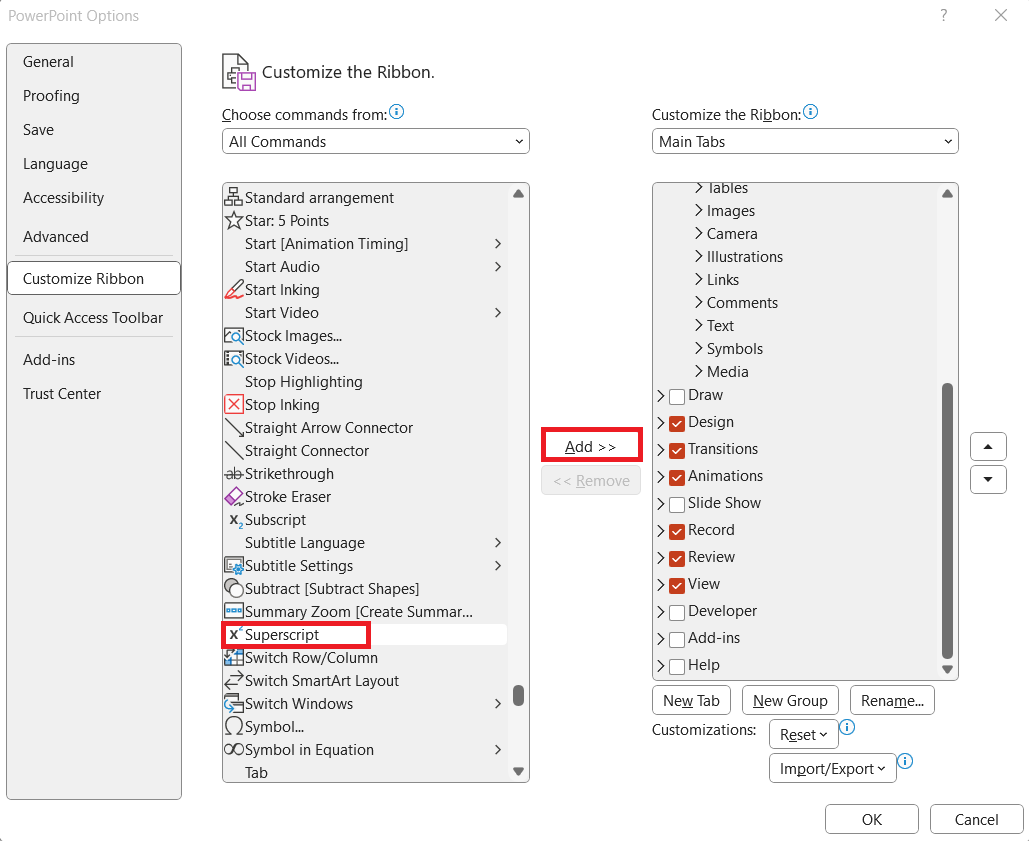Uncheck the Review tab checkbox
This screenshot has width=1029, height=841.
coord(677,558)
